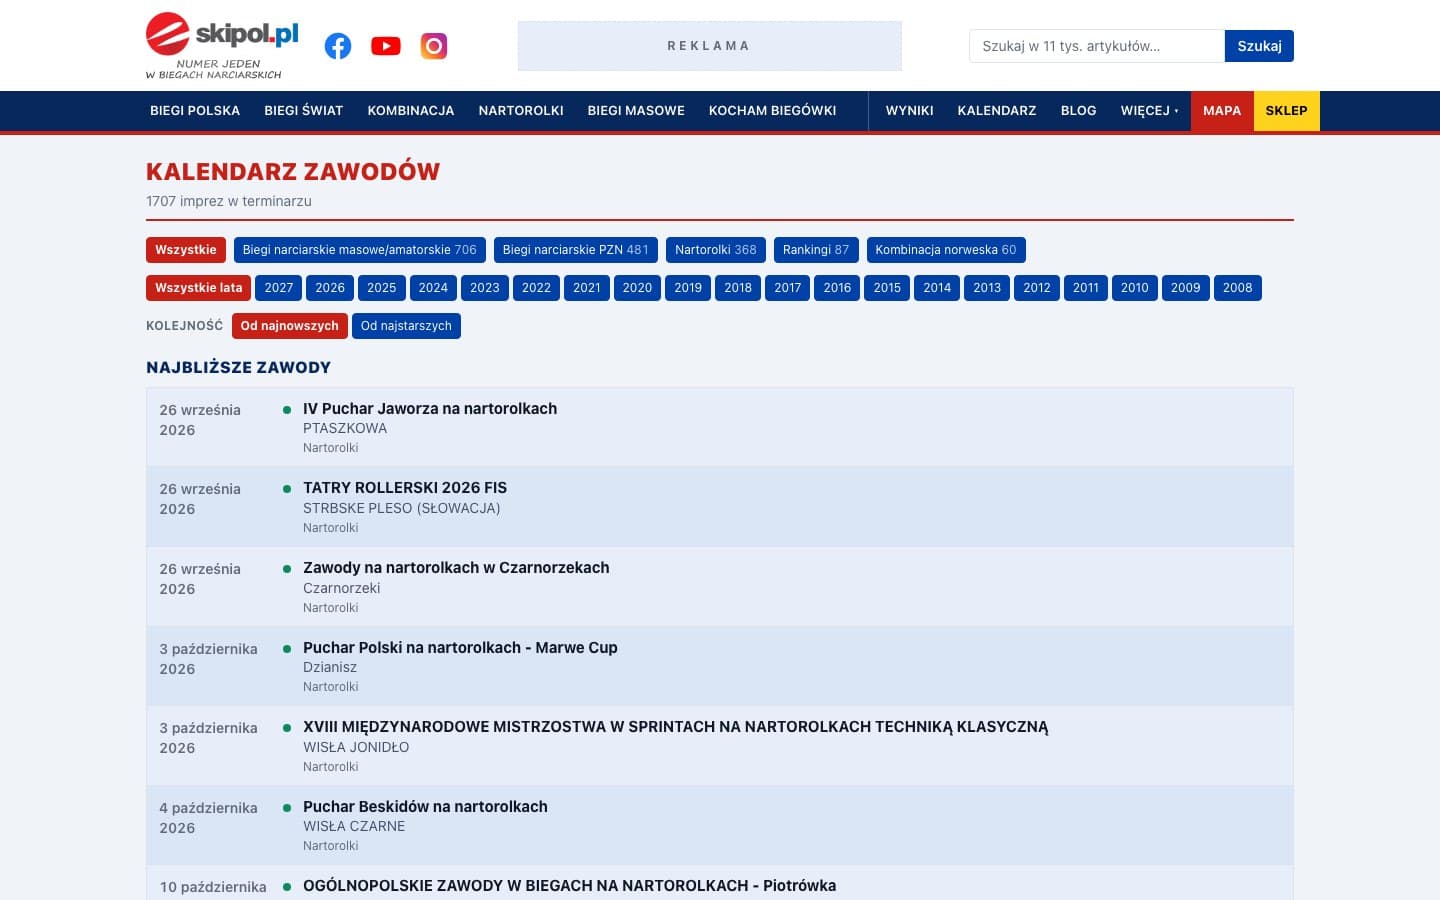
Task: Open the yellow SKLEP shop button
Action: click(x=1286, y=111)
